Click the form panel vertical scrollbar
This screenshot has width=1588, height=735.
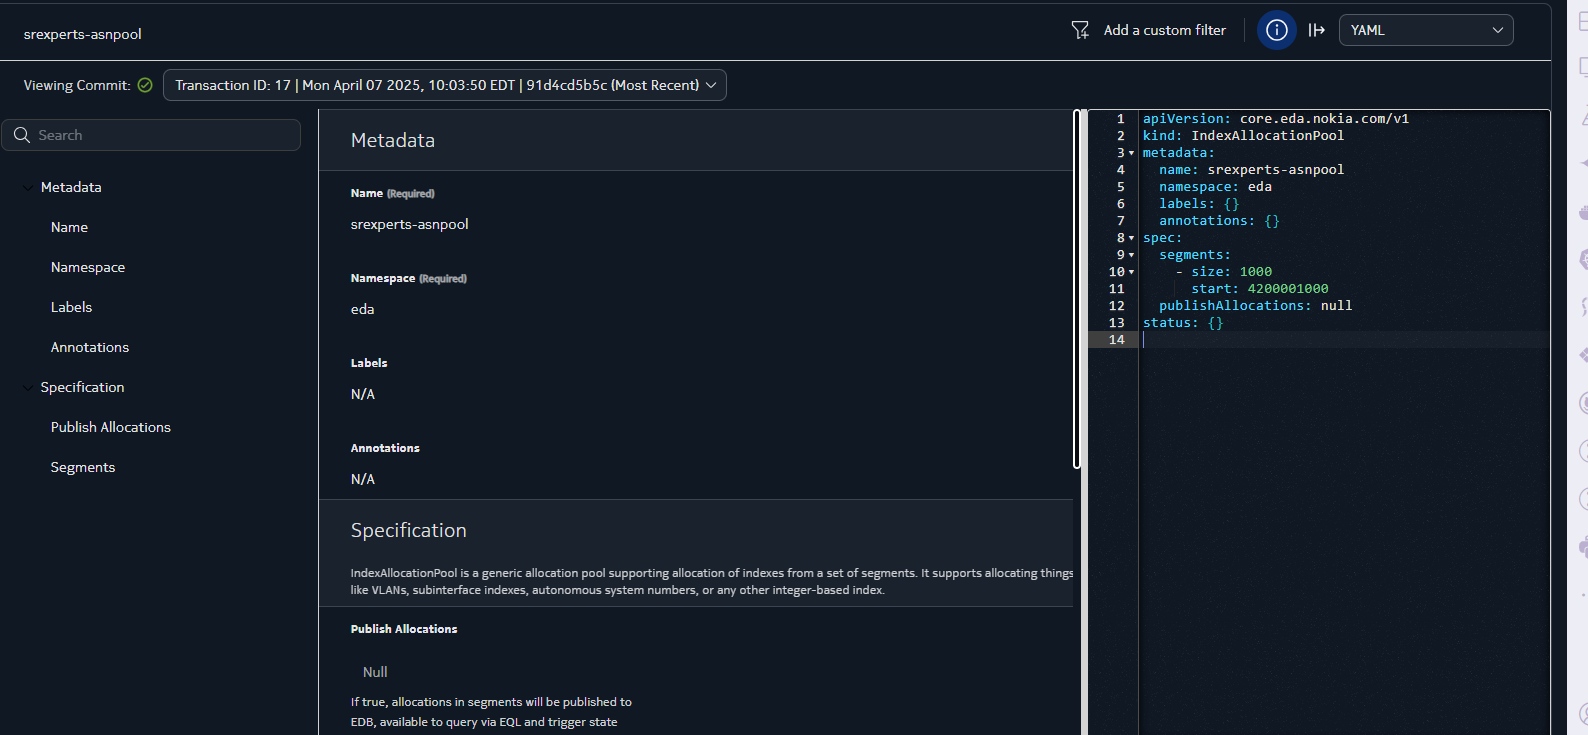click(x=1077, y=290)
